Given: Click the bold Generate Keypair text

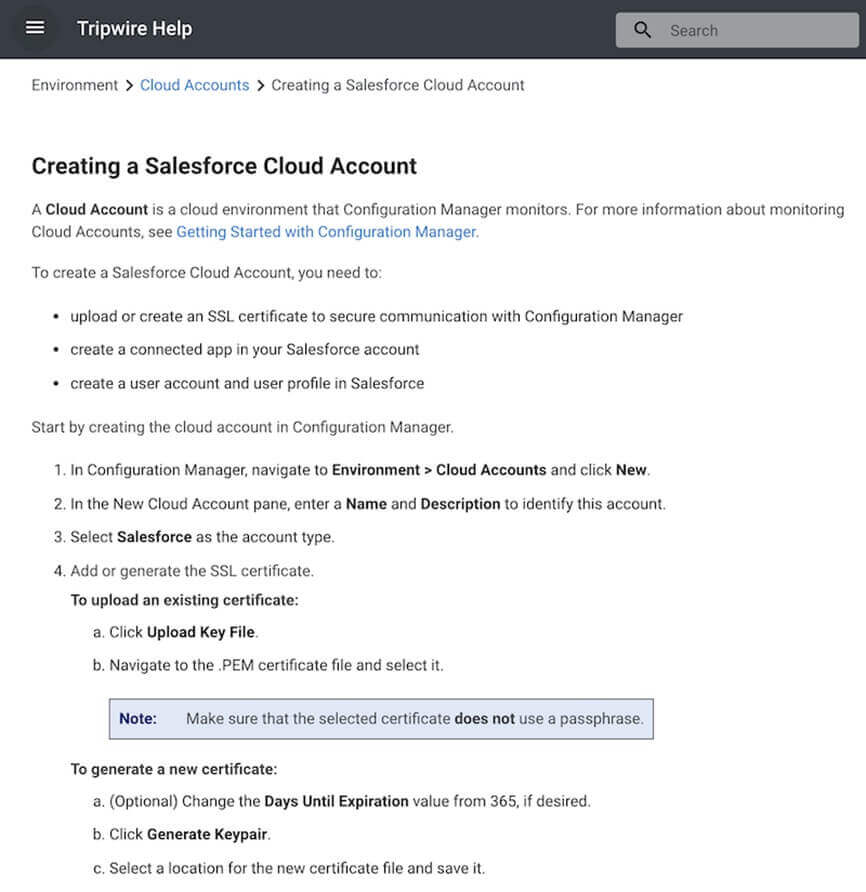Looking at the screenshot, I should tap(207, 833).
